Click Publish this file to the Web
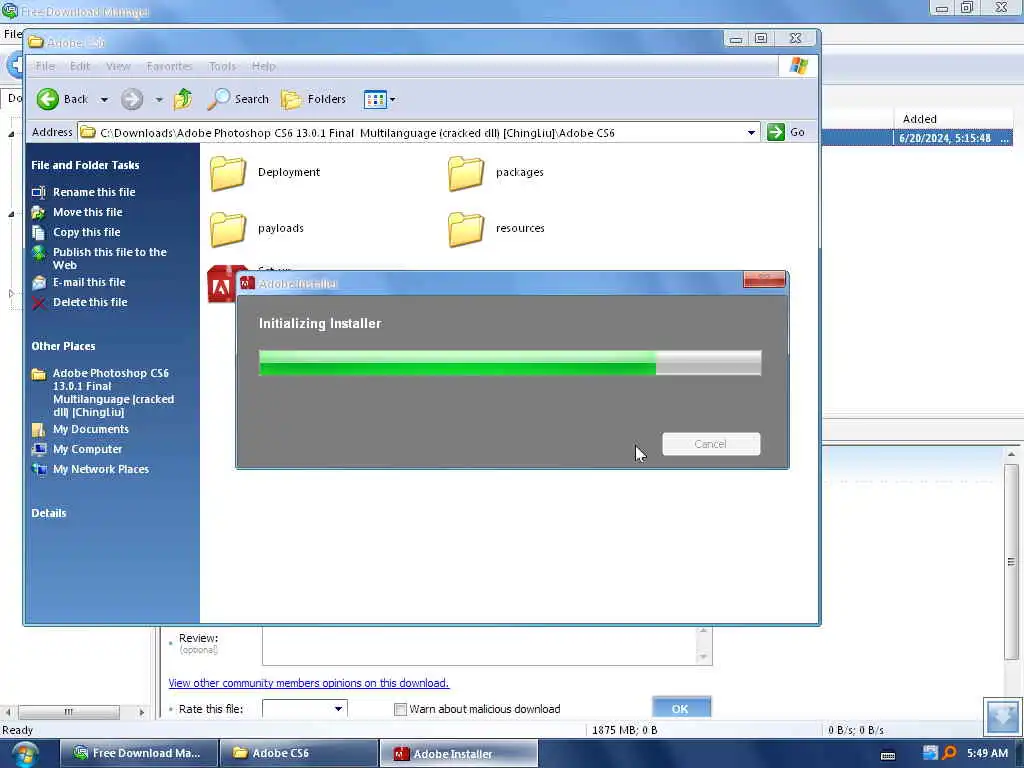This screenshot has height=768, width=1024. 109,259
